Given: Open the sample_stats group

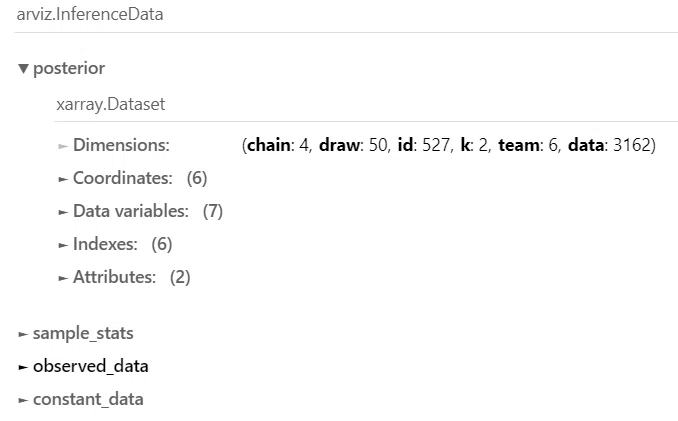Looking at the screenshot, I should tap(83, 333).
